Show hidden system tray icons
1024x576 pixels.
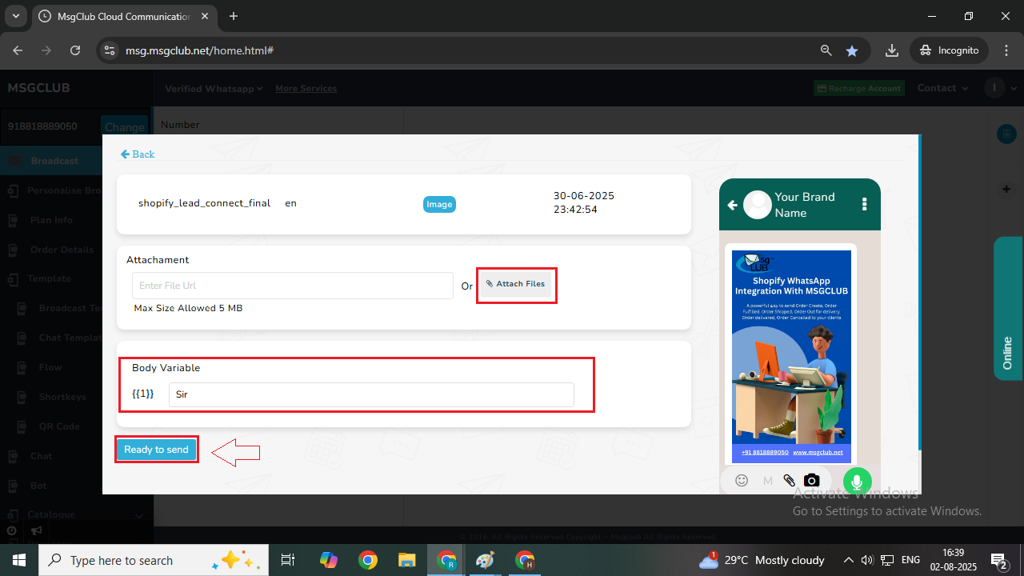click(x=848, y=560)
